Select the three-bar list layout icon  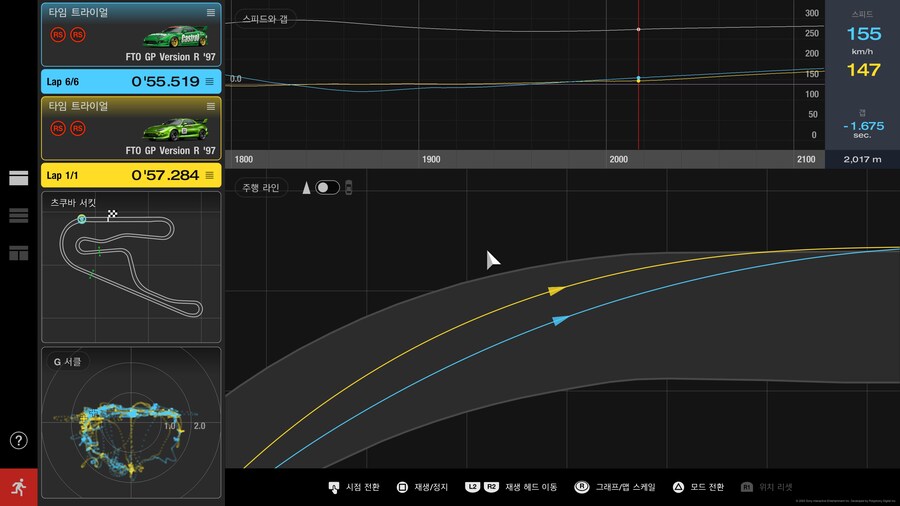pos(19,215)
